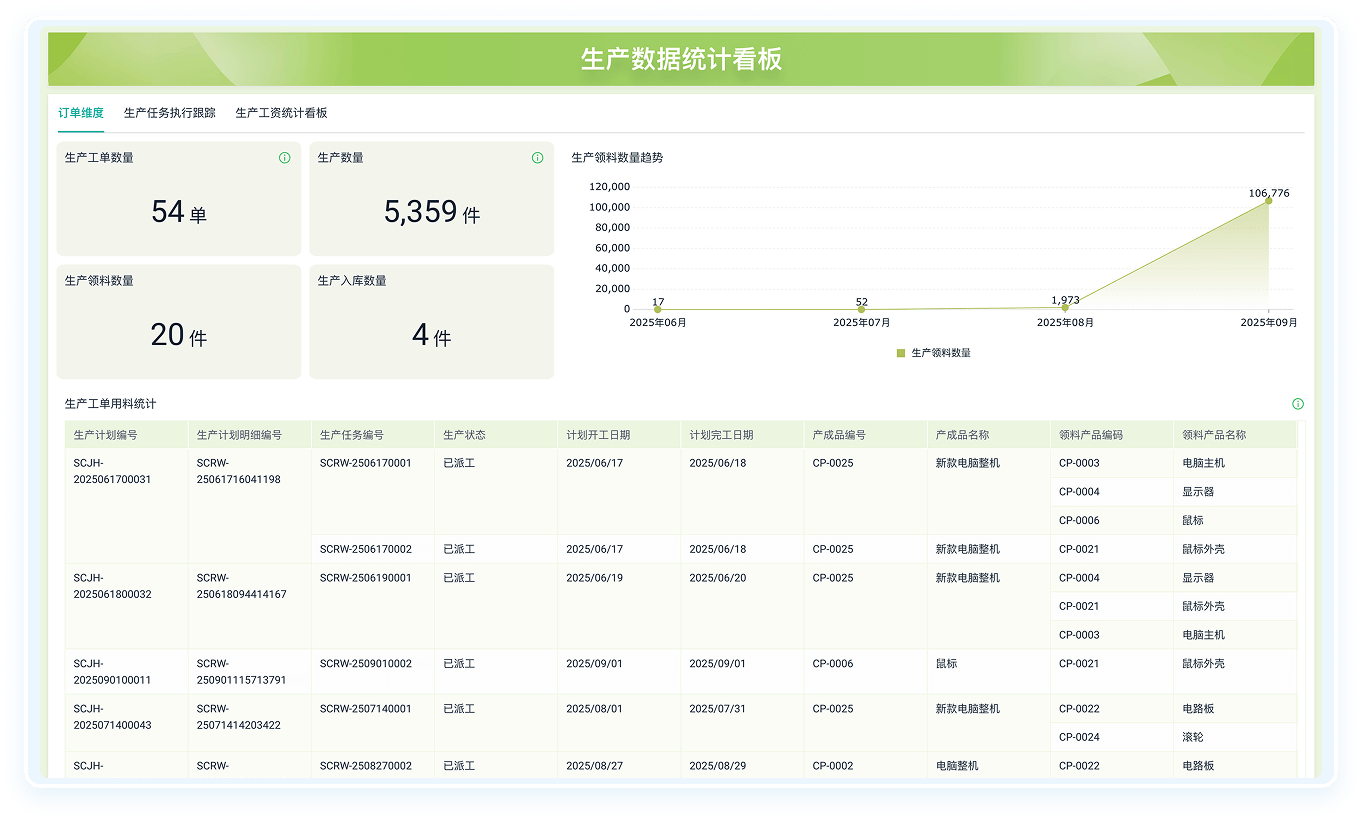Switch to 生产任务执行跟踪 tab
The width and height of the screenshot is (1362, 820).
click(170, 113)
